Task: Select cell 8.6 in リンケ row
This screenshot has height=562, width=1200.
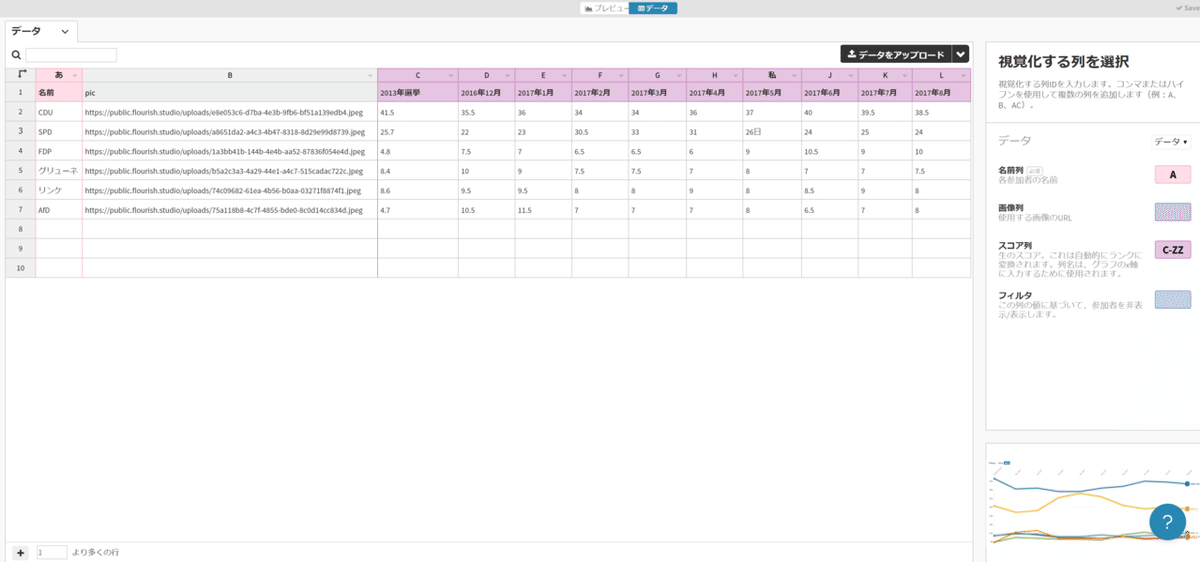Action: pyautogui.click(x=418, y=190)
